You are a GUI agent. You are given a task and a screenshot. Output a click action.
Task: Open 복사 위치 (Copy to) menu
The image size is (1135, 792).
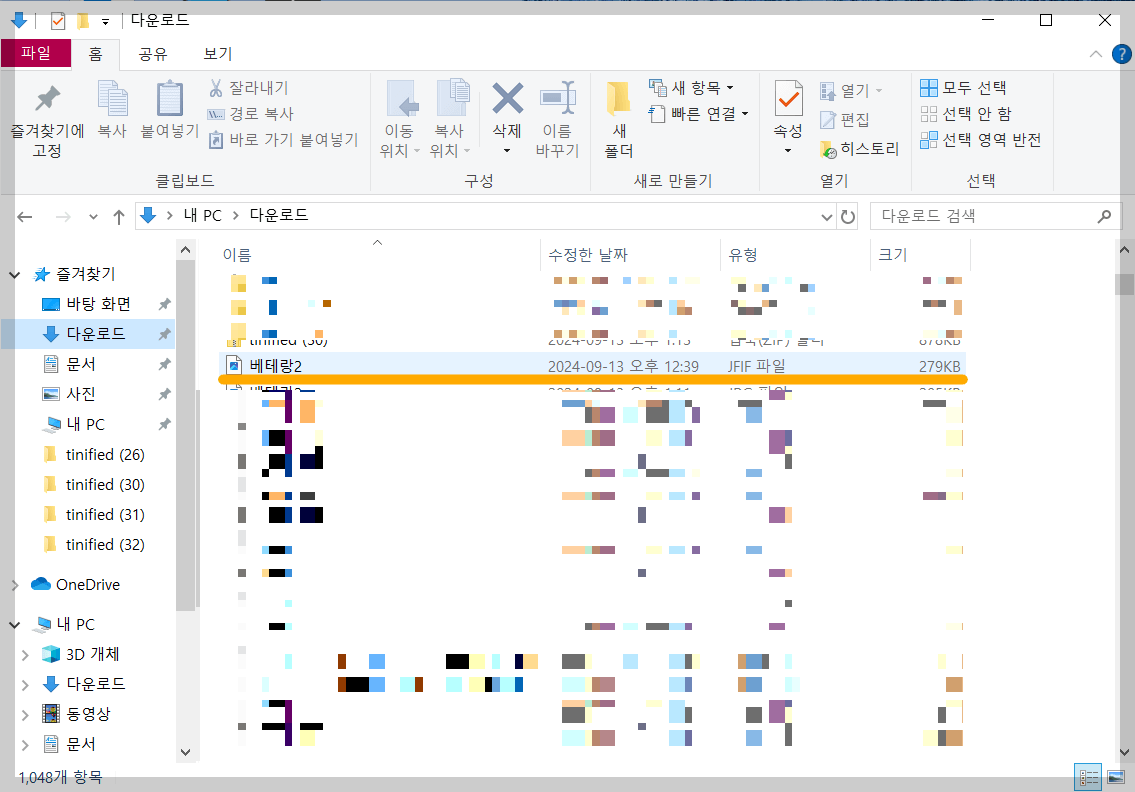point(450,119)
